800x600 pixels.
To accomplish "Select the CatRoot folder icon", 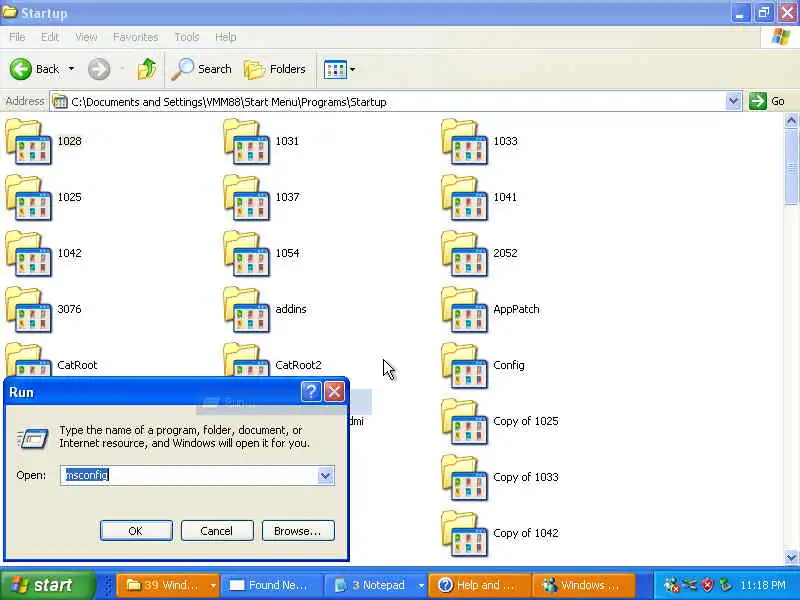I will click(x=29, y=360).
